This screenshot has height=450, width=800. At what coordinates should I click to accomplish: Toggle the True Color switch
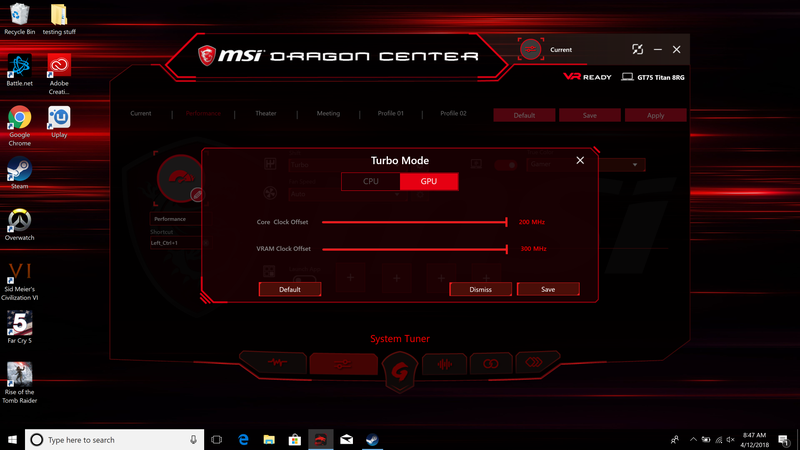506,165
